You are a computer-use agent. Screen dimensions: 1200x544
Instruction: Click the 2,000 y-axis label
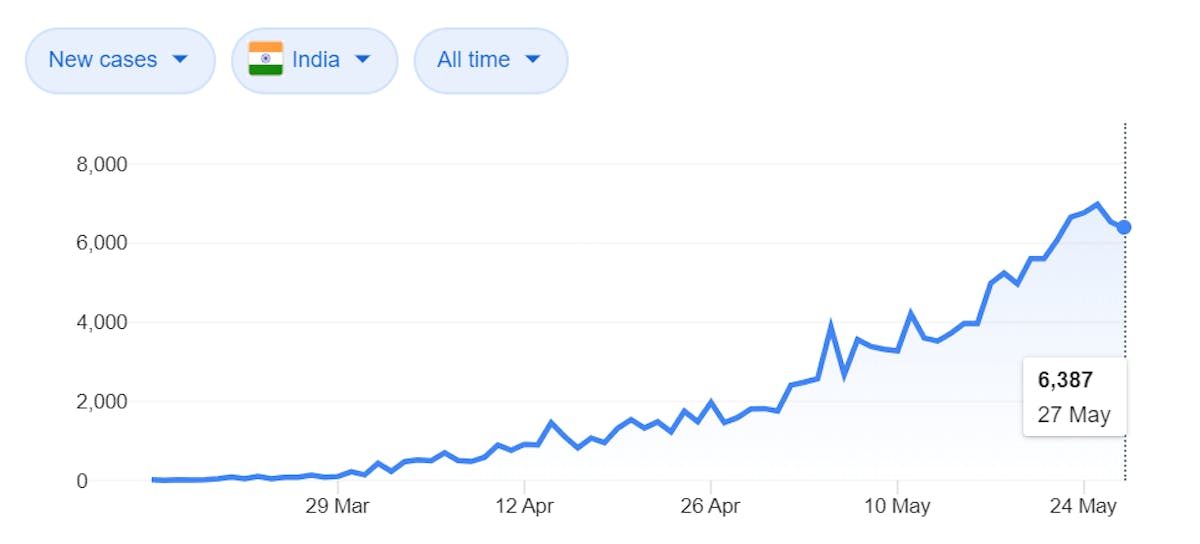click(x=103, y=402)
